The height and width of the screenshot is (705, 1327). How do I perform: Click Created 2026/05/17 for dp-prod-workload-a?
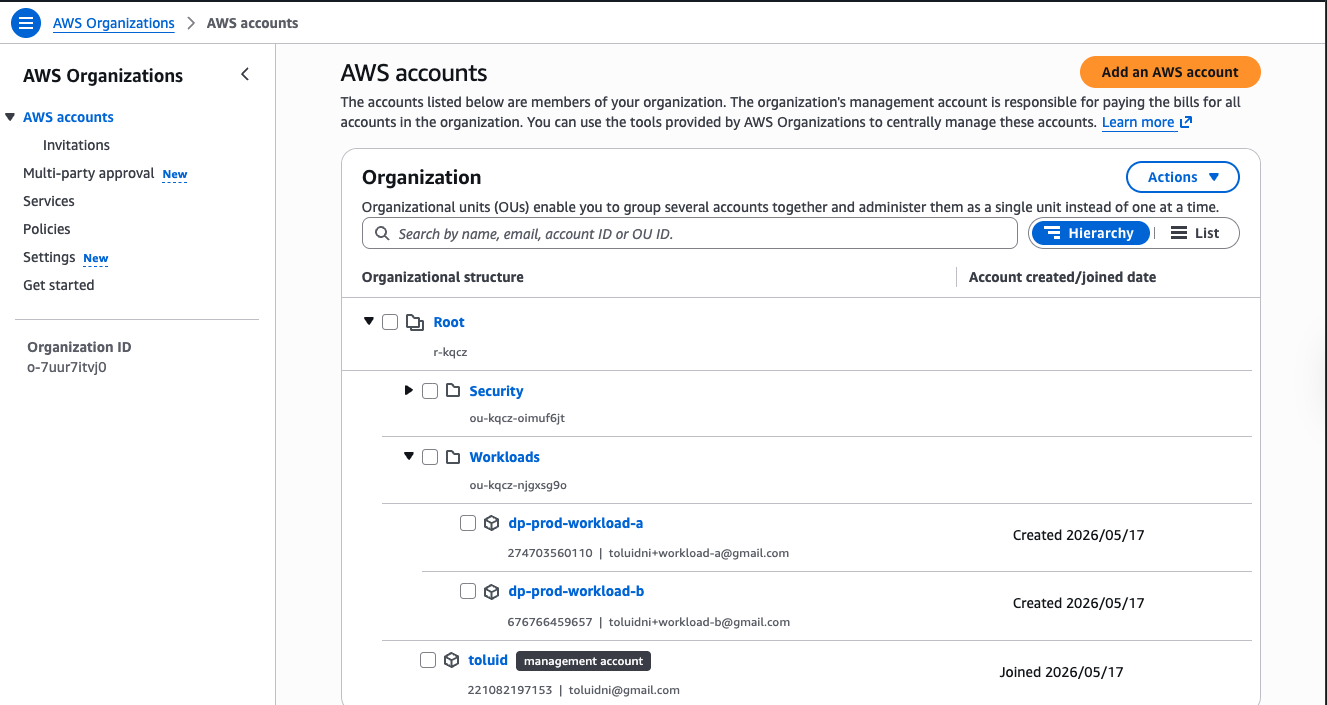pyautogui.click(x=1078, y=535)
